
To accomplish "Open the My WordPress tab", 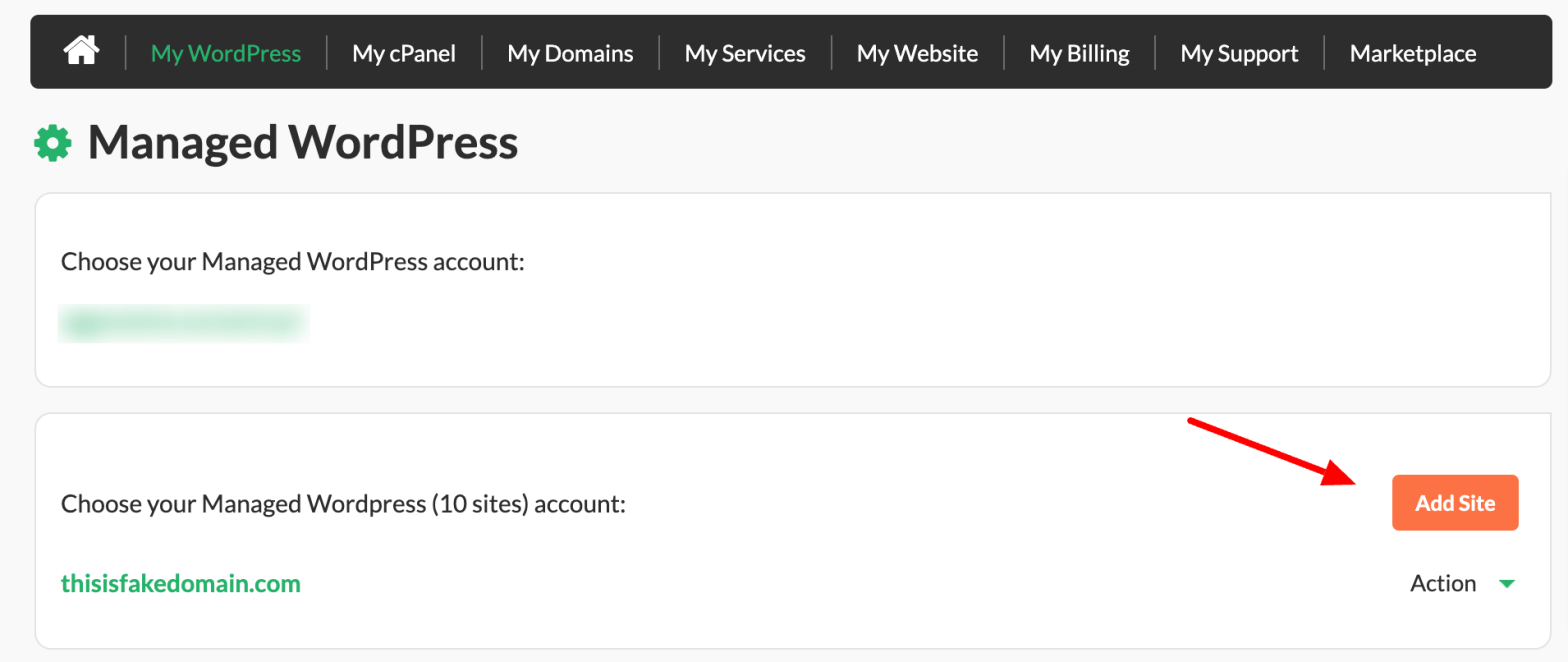I will point(225,52).
